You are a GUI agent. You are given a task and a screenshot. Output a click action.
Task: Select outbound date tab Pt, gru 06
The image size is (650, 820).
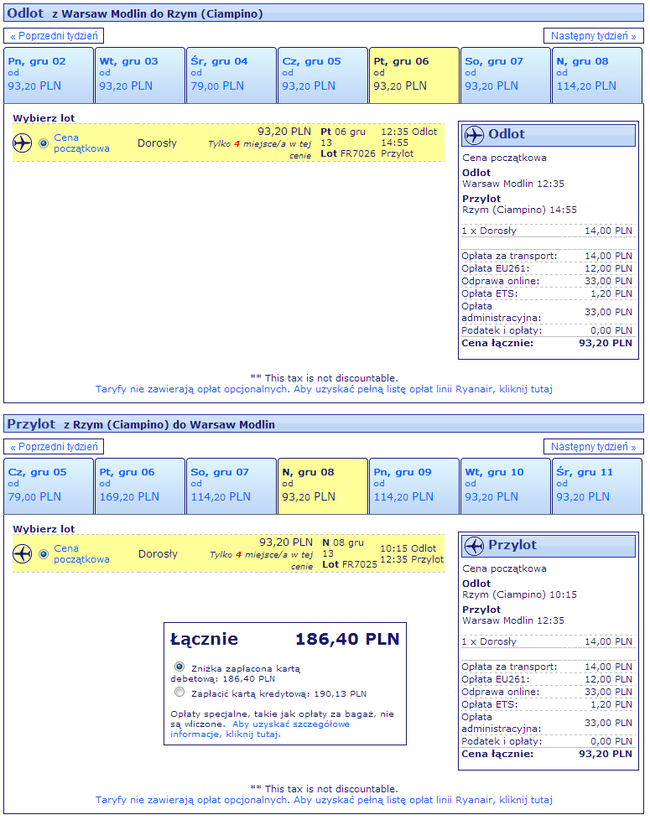414,75
